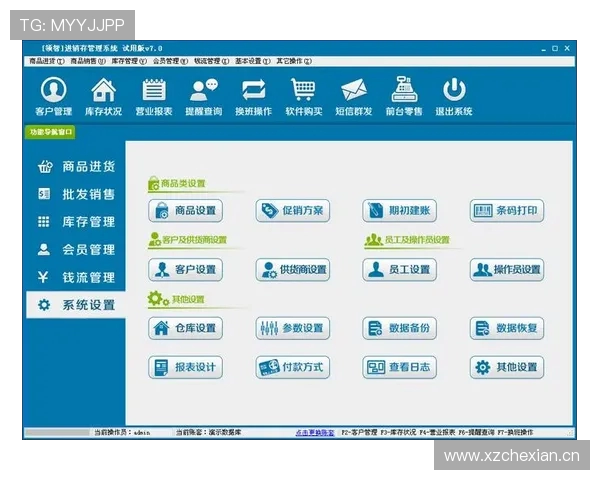Open 仓库设置 button
The height and width of the screenshot is (480, 600).
tap(186, 328)
